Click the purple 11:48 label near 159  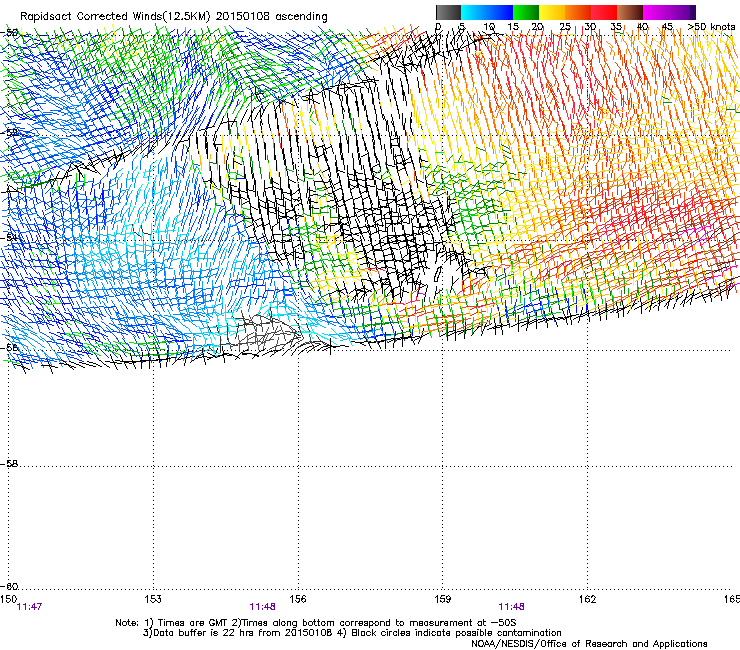[x=511, y=607]
